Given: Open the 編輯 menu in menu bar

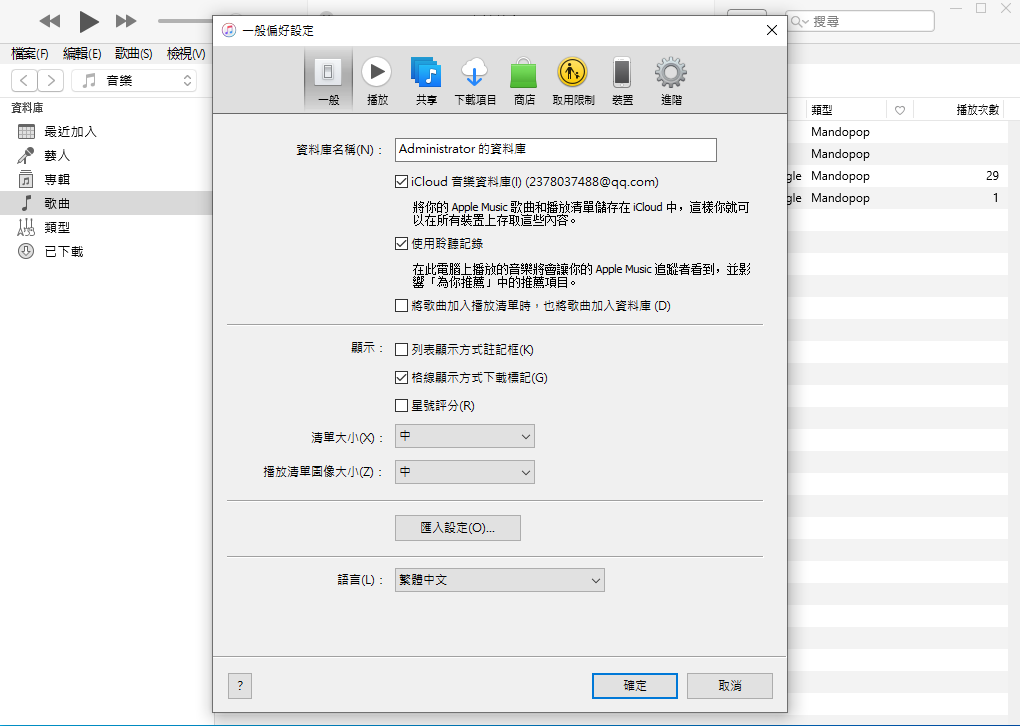Looking at the screenshot, I should [x=82, y=54].
